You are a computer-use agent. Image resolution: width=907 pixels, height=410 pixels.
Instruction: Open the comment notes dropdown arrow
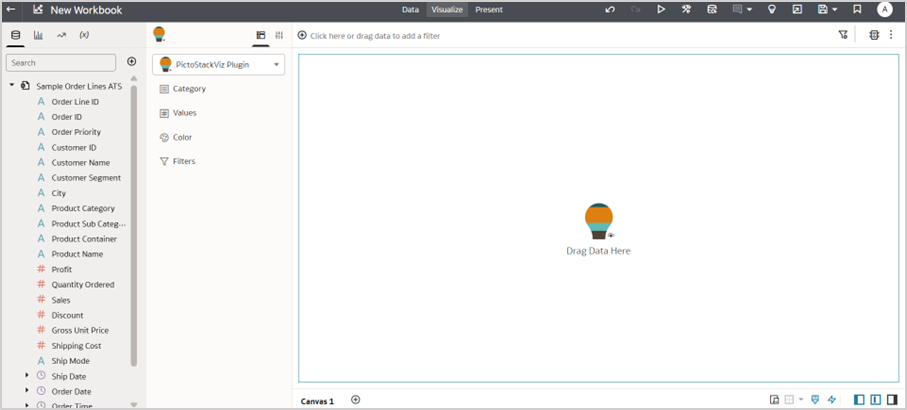pyautogui.click(x=750, y=10)
